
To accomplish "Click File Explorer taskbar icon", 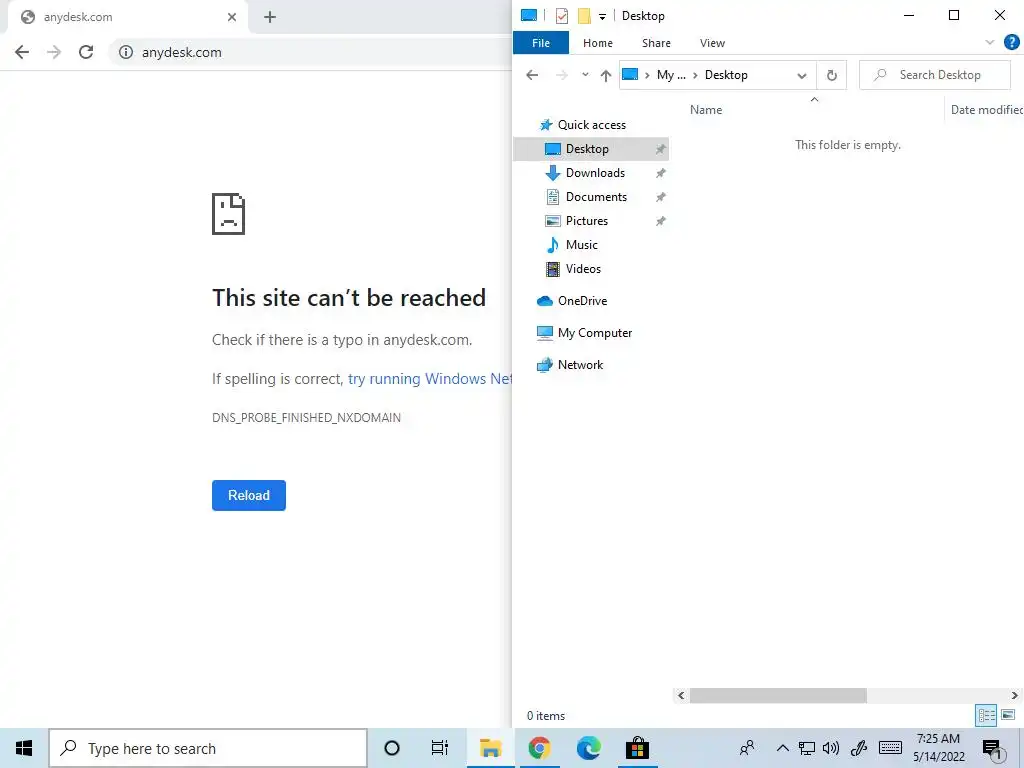I will click(490, 748).
